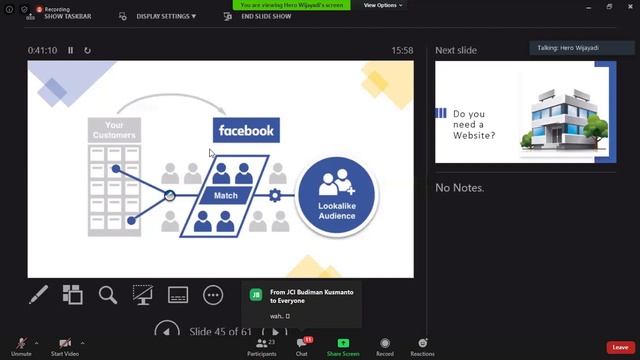Click the Next slide thumbnail preview
The image size is (640, 360).
(x=526, y=112)
